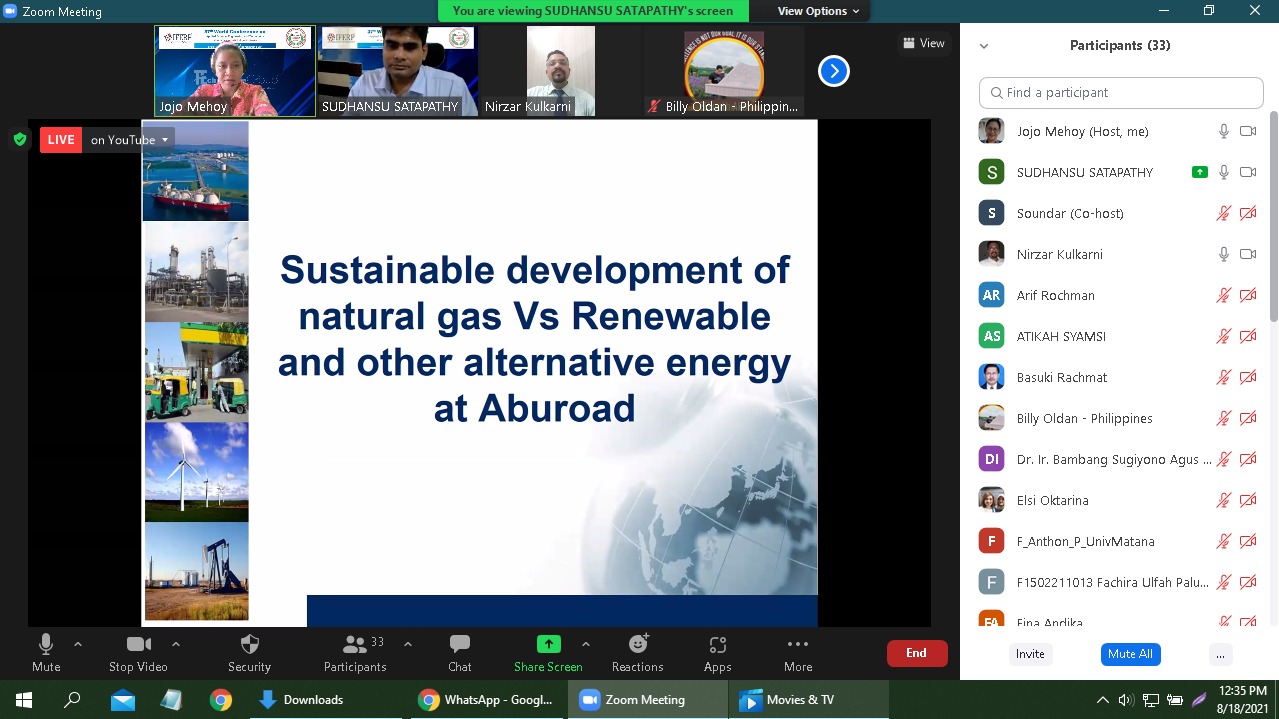Open the Security shield options
Screen dimensions: 1279x719
249,652
